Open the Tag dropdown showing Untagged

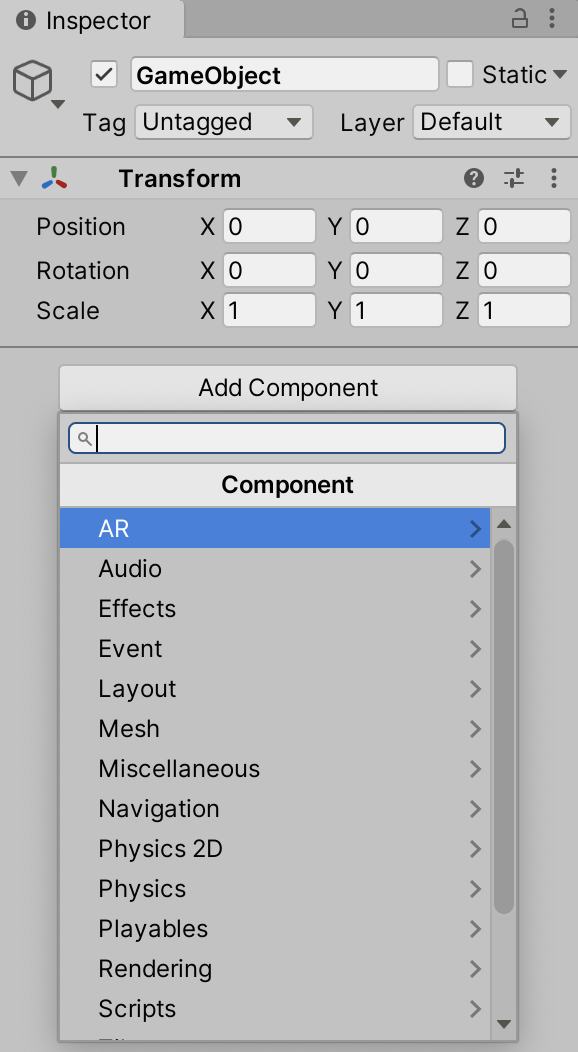click(x=224, y=122)
